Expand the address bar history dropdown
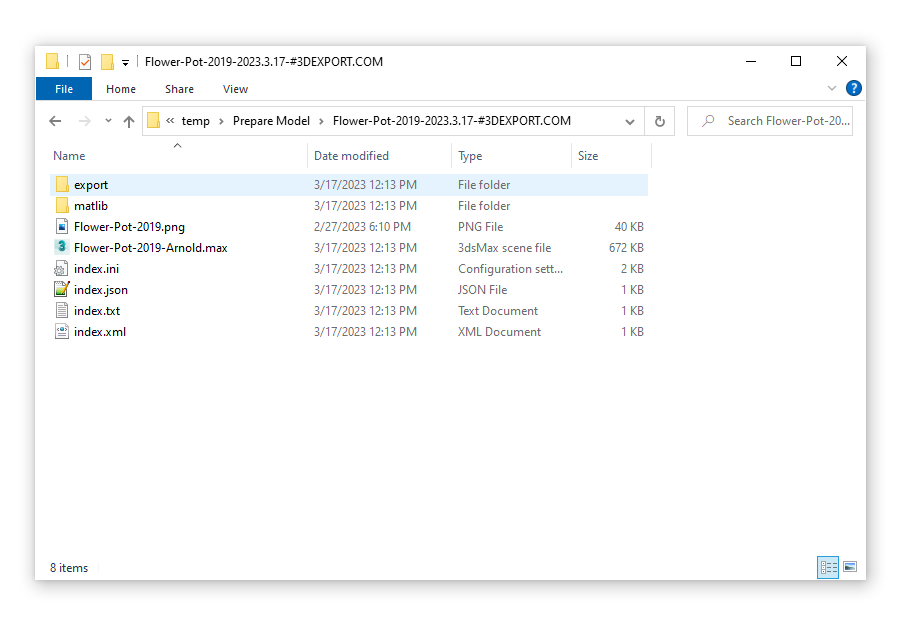The image size is (901, 627). point(630,121)
